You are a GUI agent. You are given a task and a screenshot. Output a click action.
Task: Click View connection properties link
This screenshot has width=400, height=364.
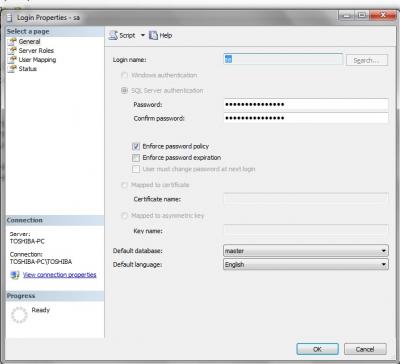[60, 275]
